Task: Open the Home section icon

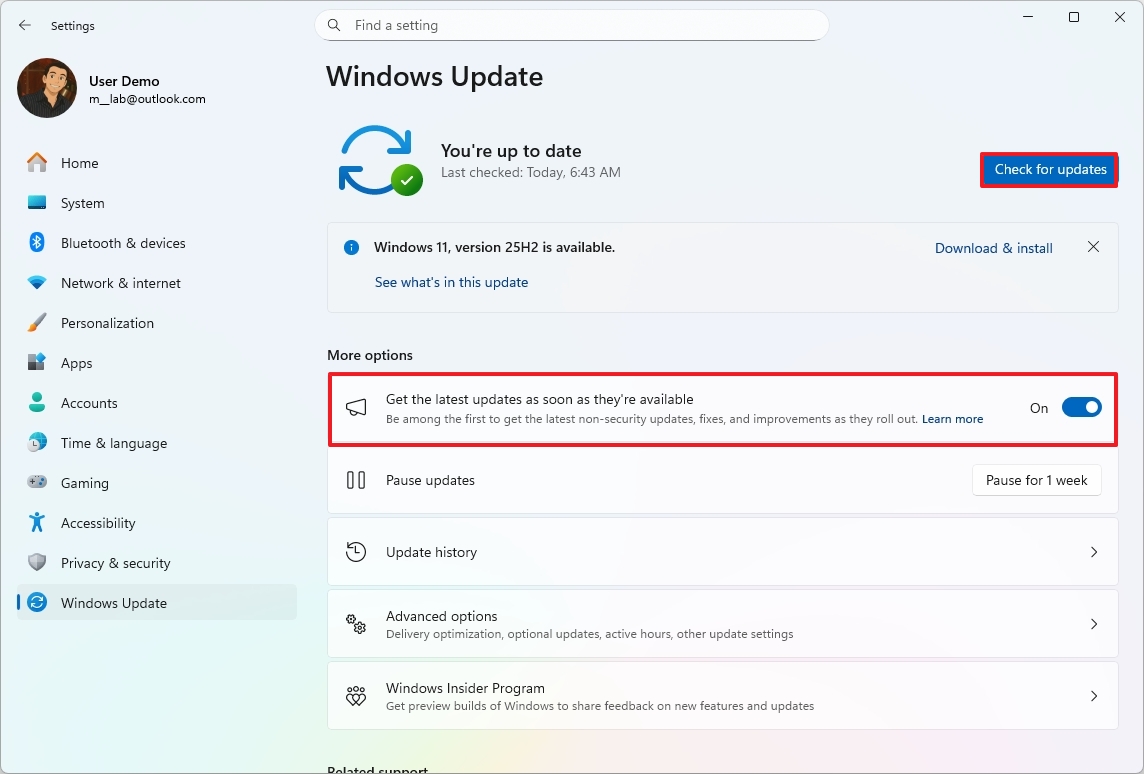Action: [x=37, y=162]
